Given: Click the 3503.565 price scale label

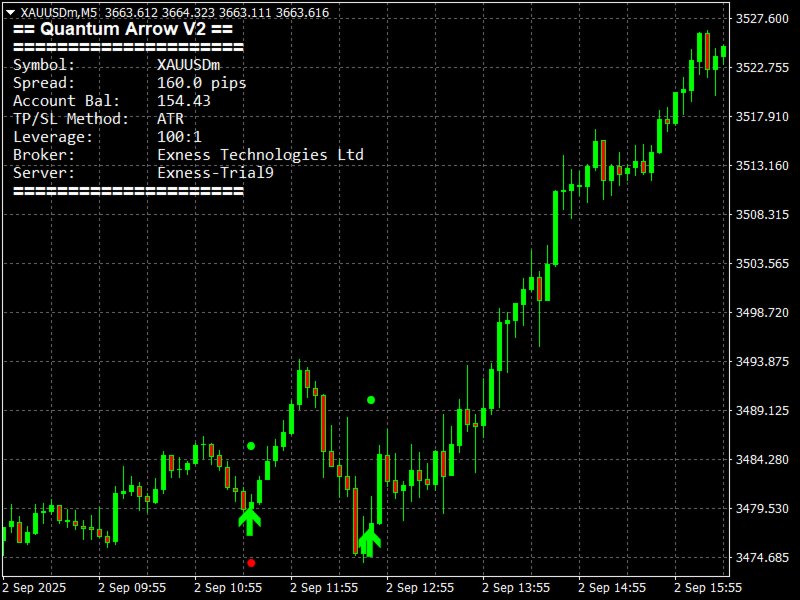Looking at the screenshot, I should point(762,264).
